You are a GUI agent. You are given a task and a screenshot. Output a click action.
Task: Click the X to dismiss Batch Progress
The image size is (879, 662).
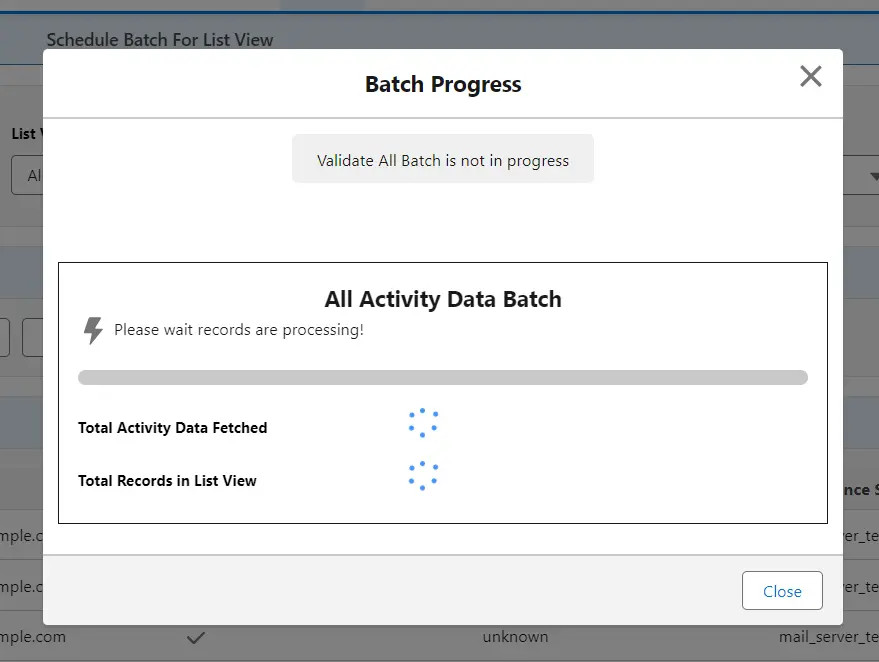click(810, 76)
